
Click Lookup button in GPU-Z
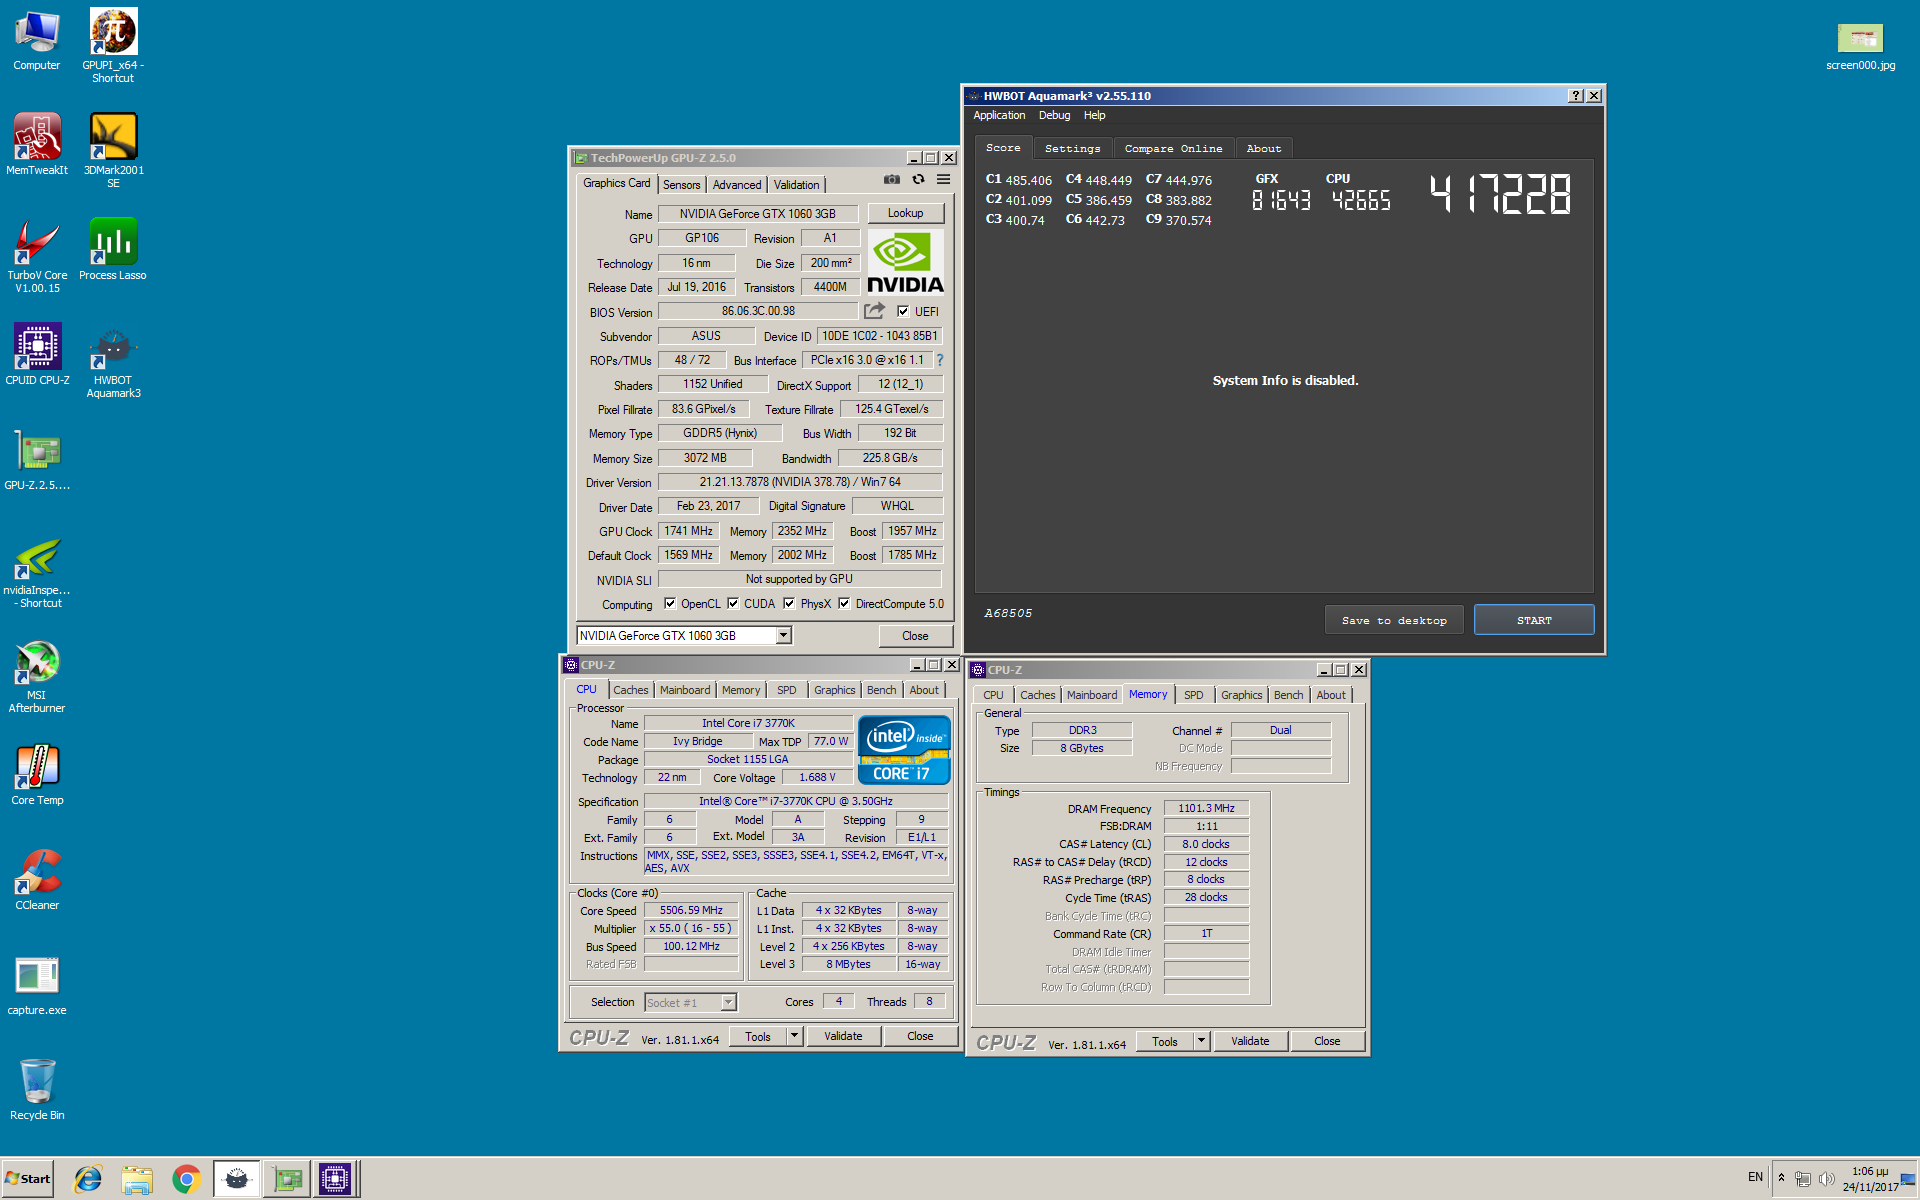(x=905, y=213)
